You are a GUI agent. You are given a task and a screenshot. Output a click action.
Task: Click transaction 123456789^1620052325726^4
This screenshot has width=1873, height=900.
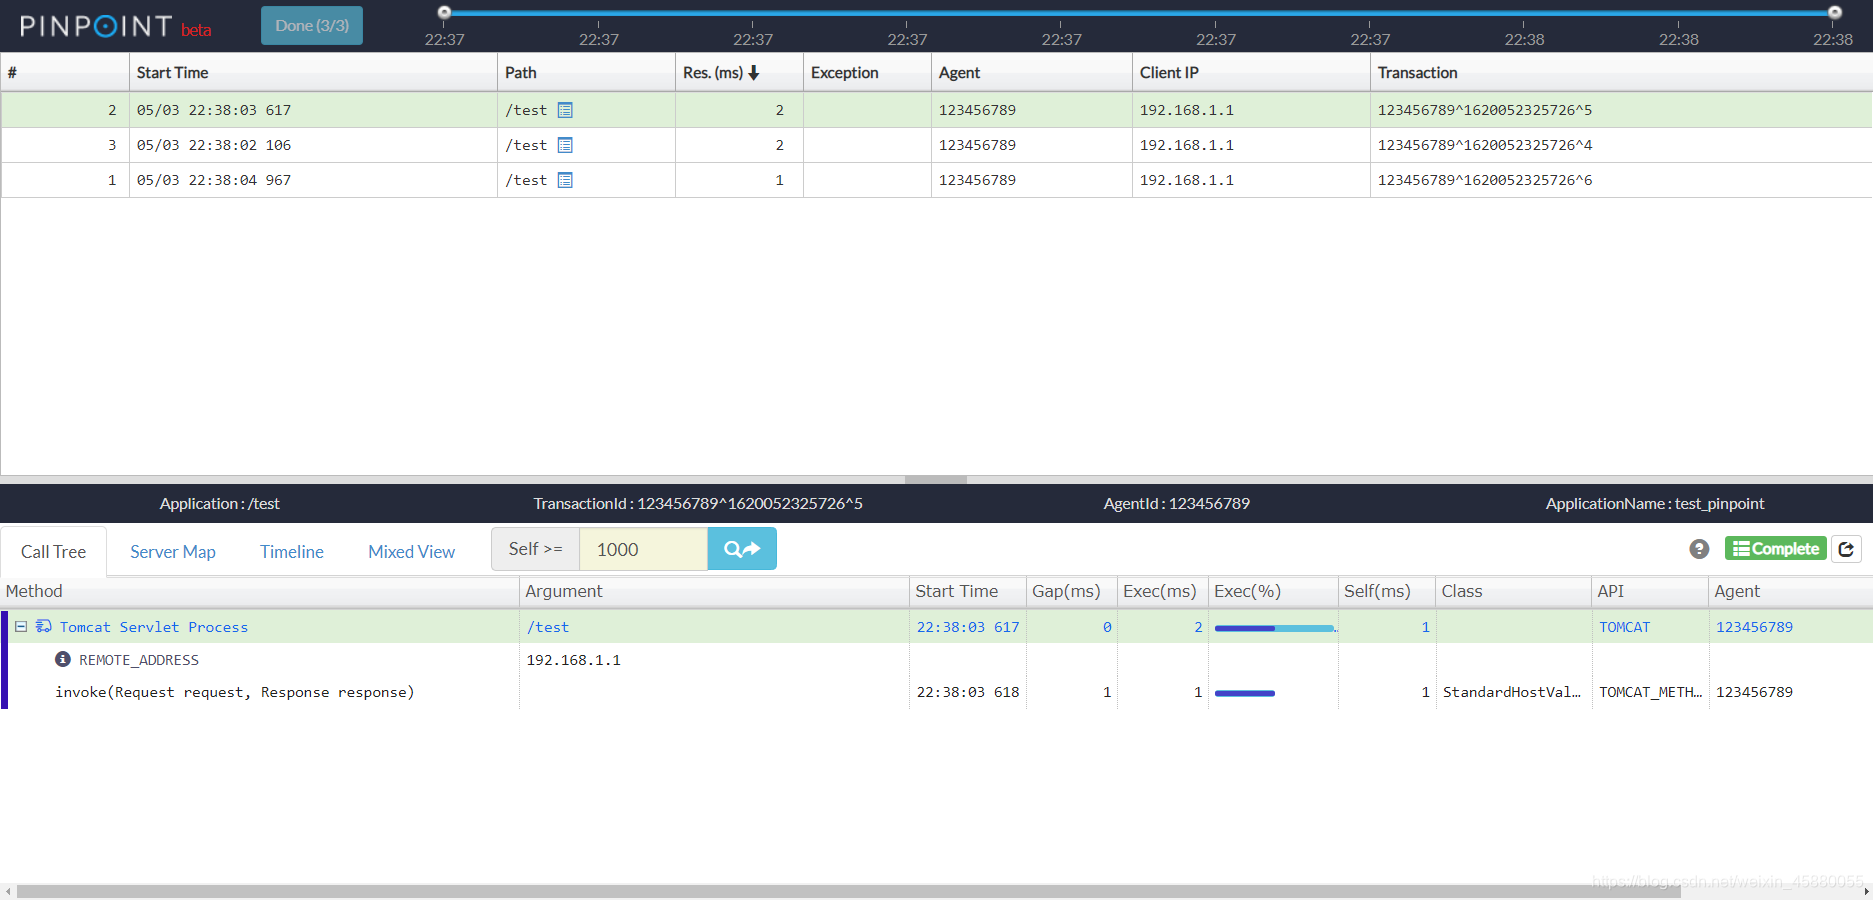coord(1485,145)
